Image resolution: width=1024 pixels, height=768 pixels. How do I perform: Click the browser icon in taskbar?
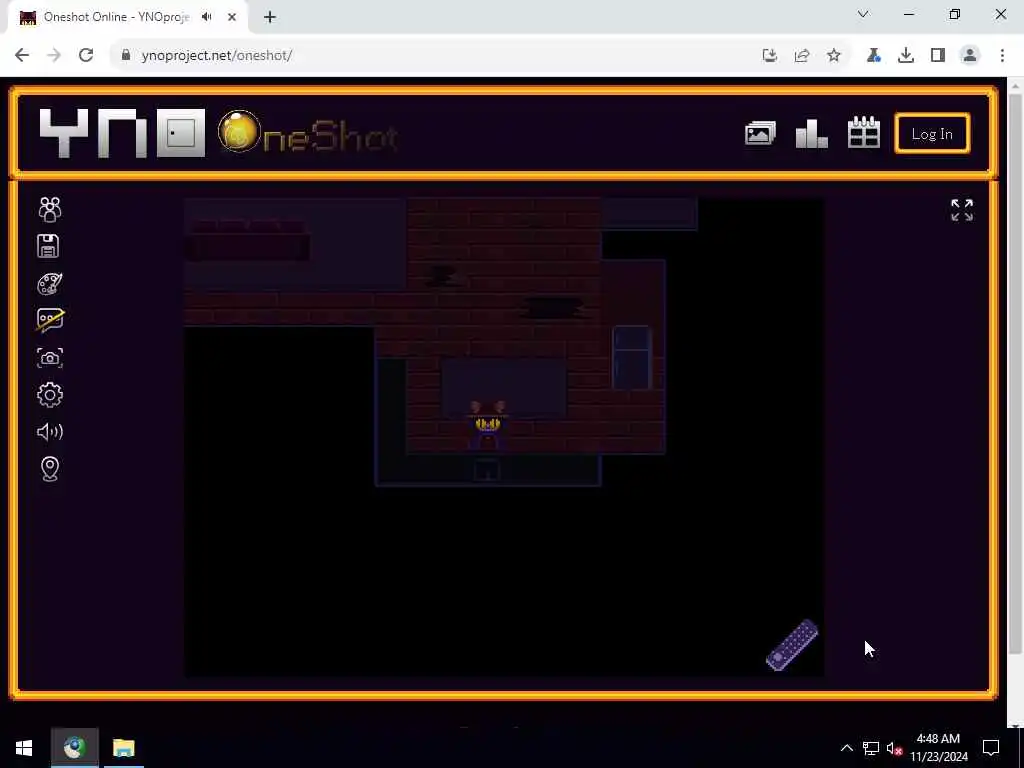click(x=74, y=748)
